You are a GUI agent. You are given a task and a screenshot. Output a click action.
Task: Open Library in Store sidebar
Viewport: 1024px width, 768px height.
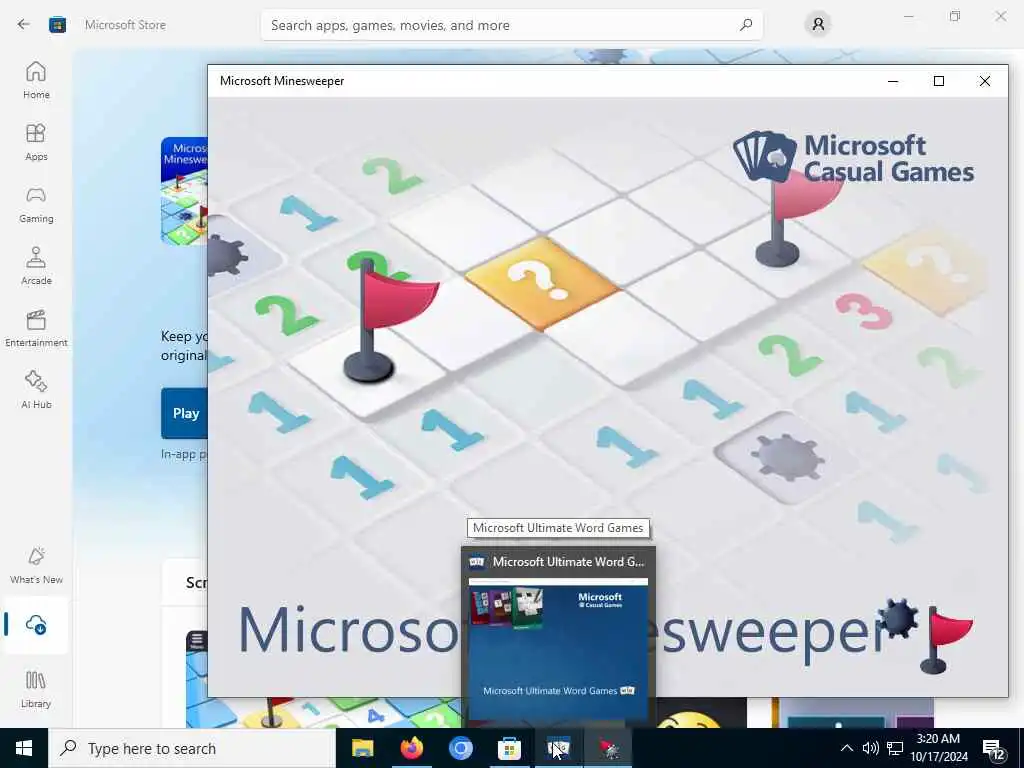pyautogui.click(x=36, y=690)
